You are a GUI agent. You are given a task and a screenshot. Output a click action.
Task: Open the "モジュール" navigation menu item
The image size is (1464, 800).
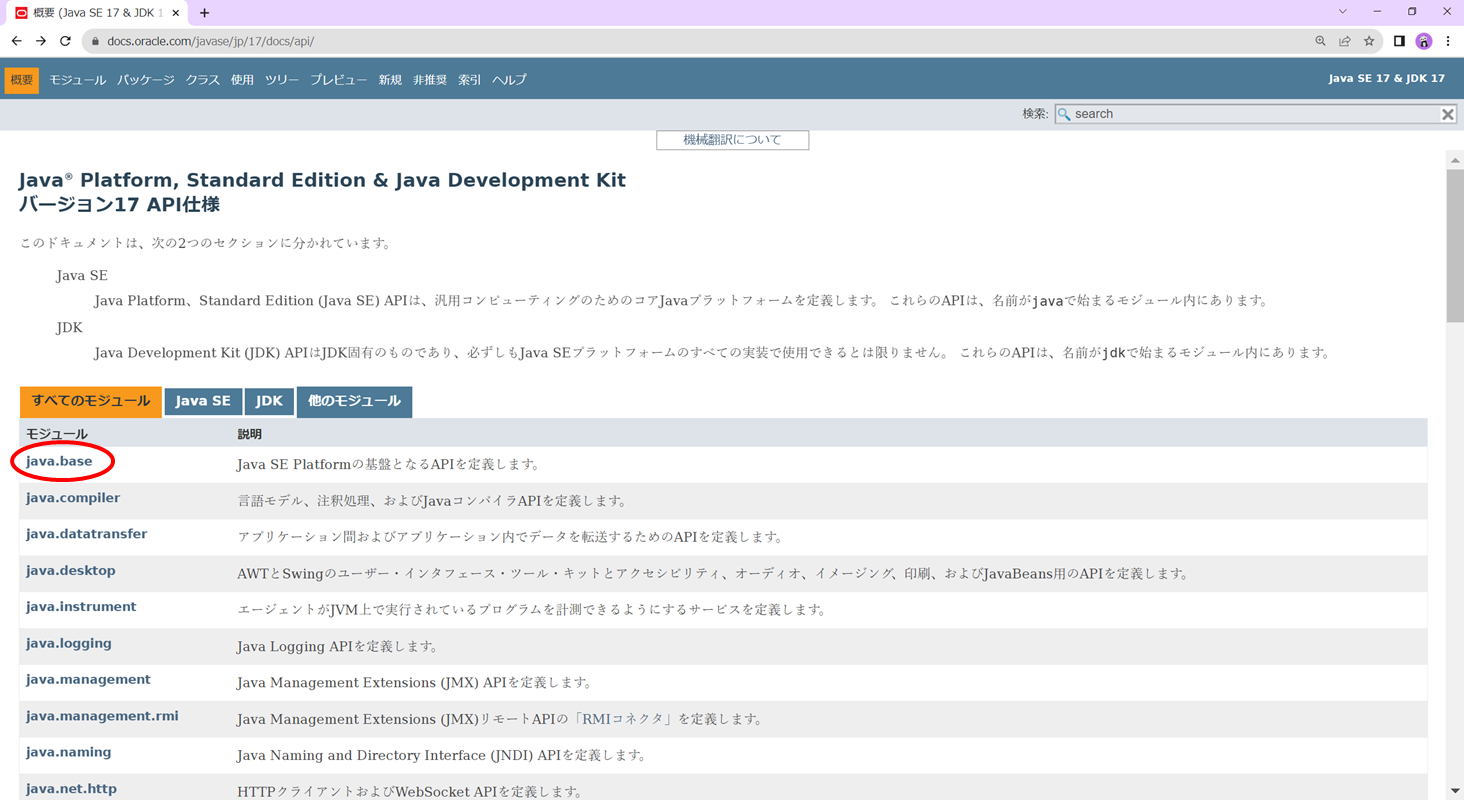[x=76, y=79]
